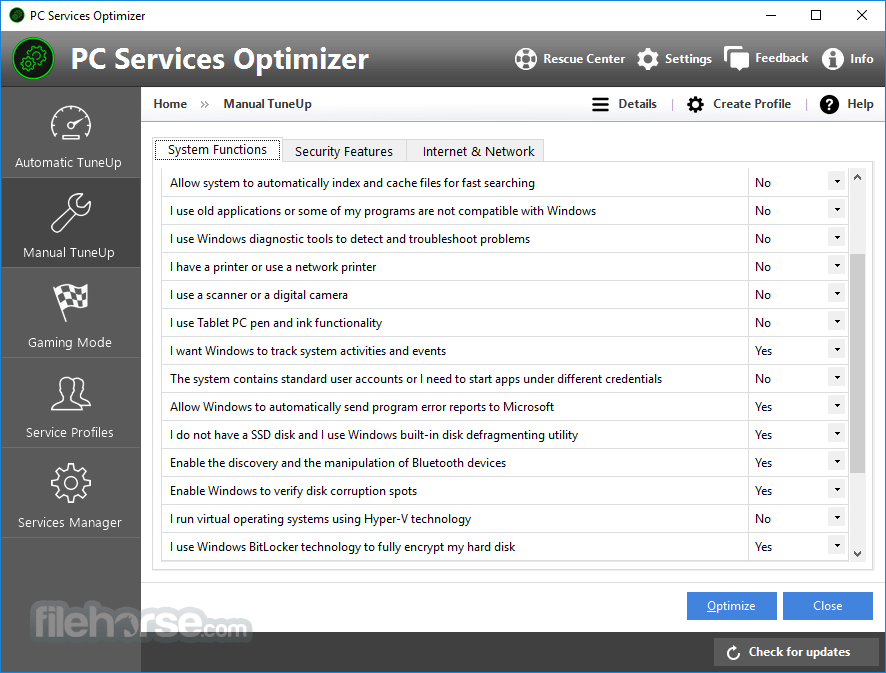Minimize the PC Services Optimizer window
Image resolution: width=886 pixels, height=673 pixels.
click(771, 15)
